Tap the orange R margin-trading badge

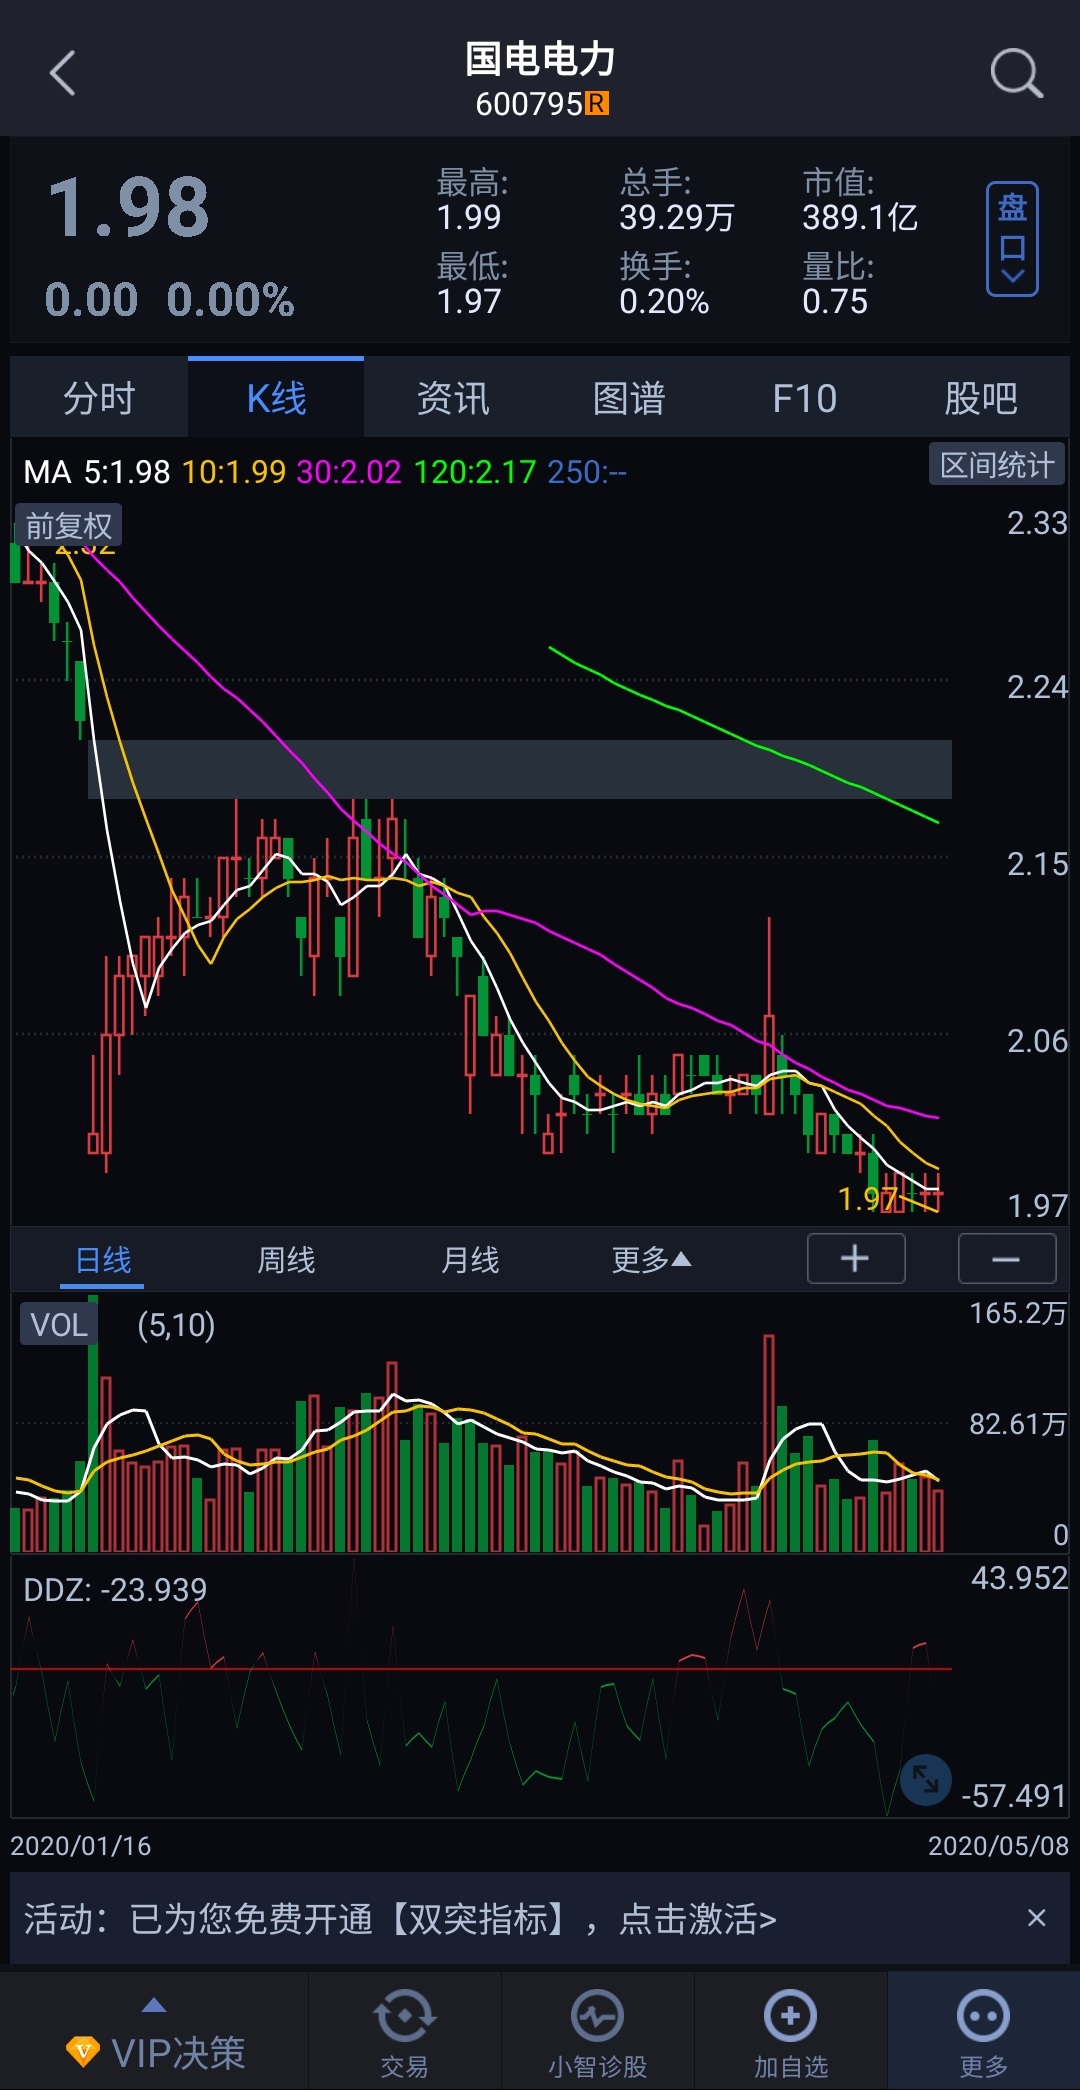[597, 103]
